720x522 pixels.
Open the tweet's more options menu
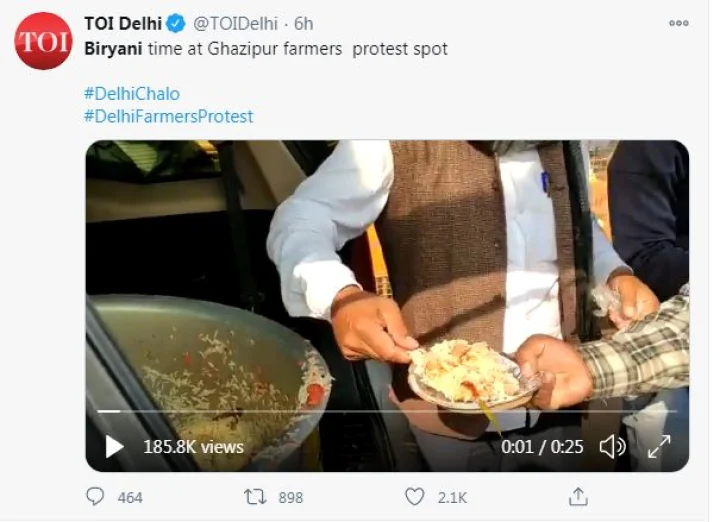pos(679,23)
